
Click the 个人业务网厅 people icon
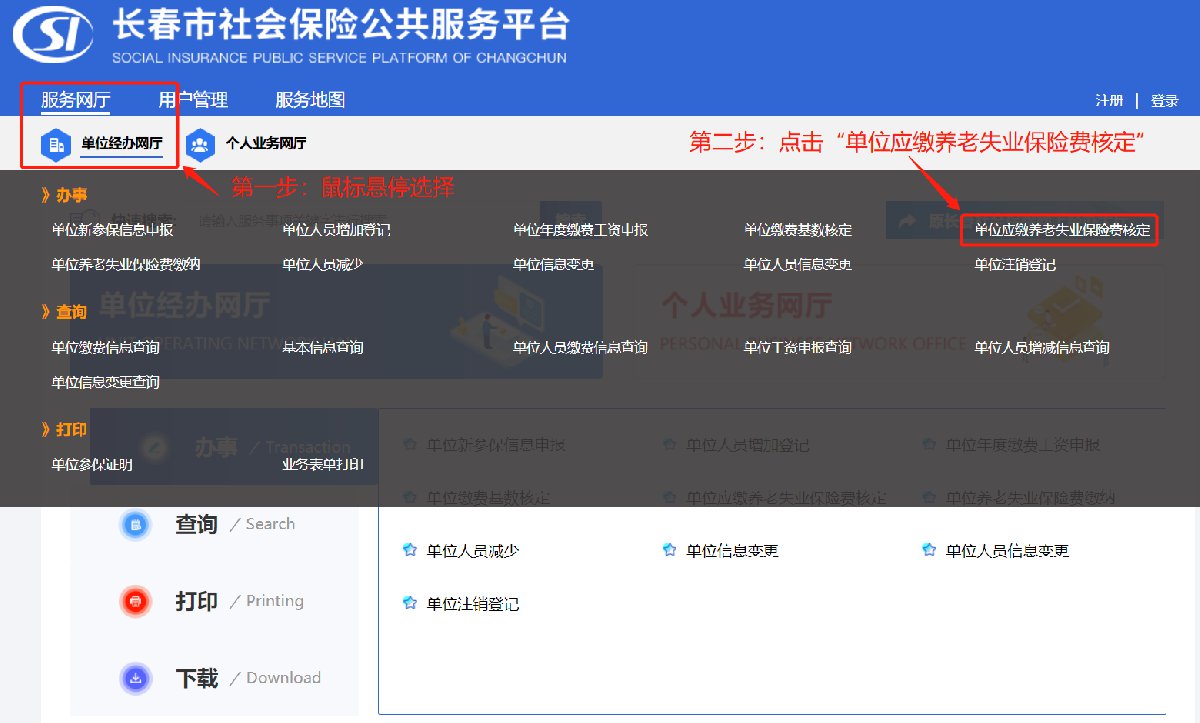pos(200,144)
